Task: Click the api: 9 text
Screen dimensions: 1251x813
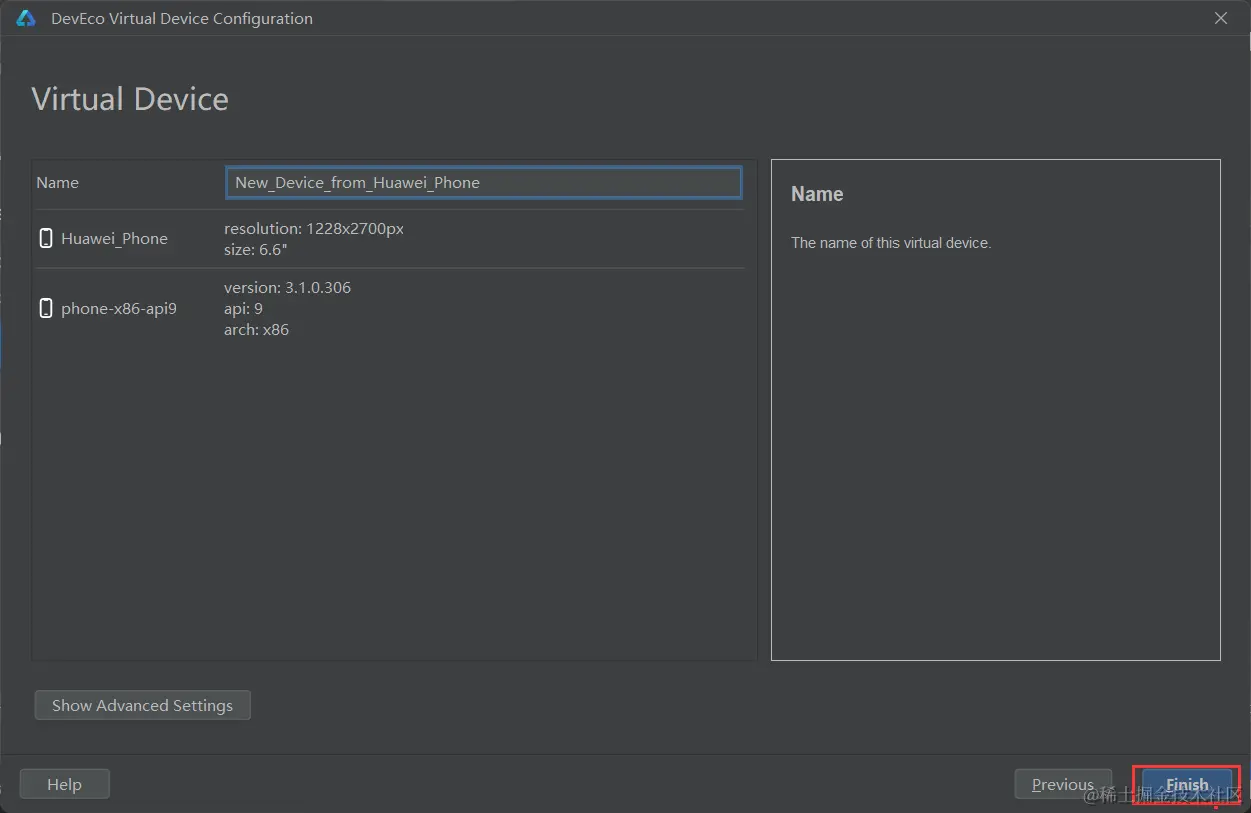Action: coord(243,308)
